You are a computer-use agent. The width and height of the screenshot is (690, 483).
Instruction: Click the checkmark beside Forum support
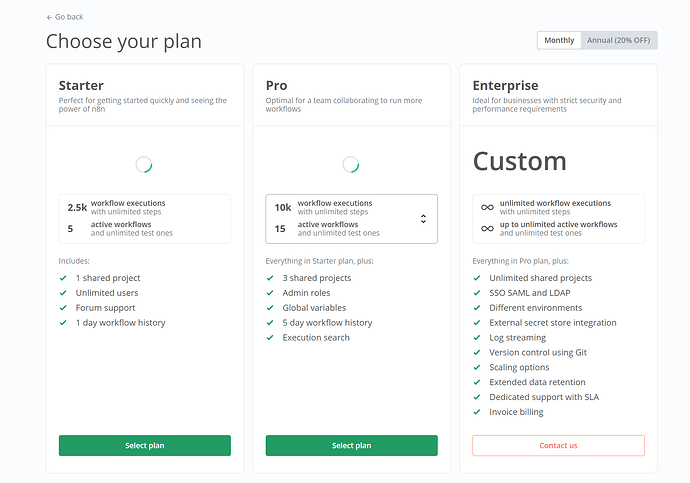tap(63, 308)
